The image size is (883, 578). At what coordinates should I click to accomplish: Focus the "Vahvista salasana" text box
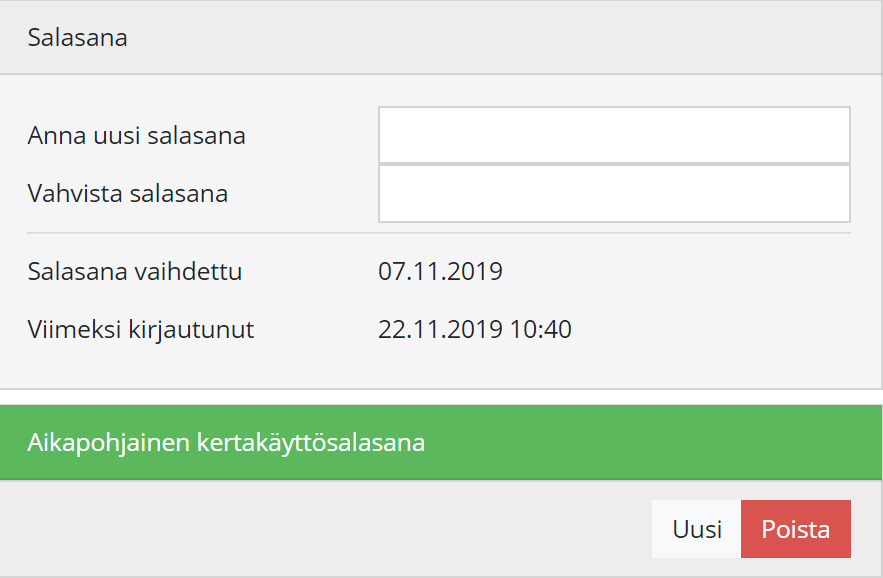[614, 193]
